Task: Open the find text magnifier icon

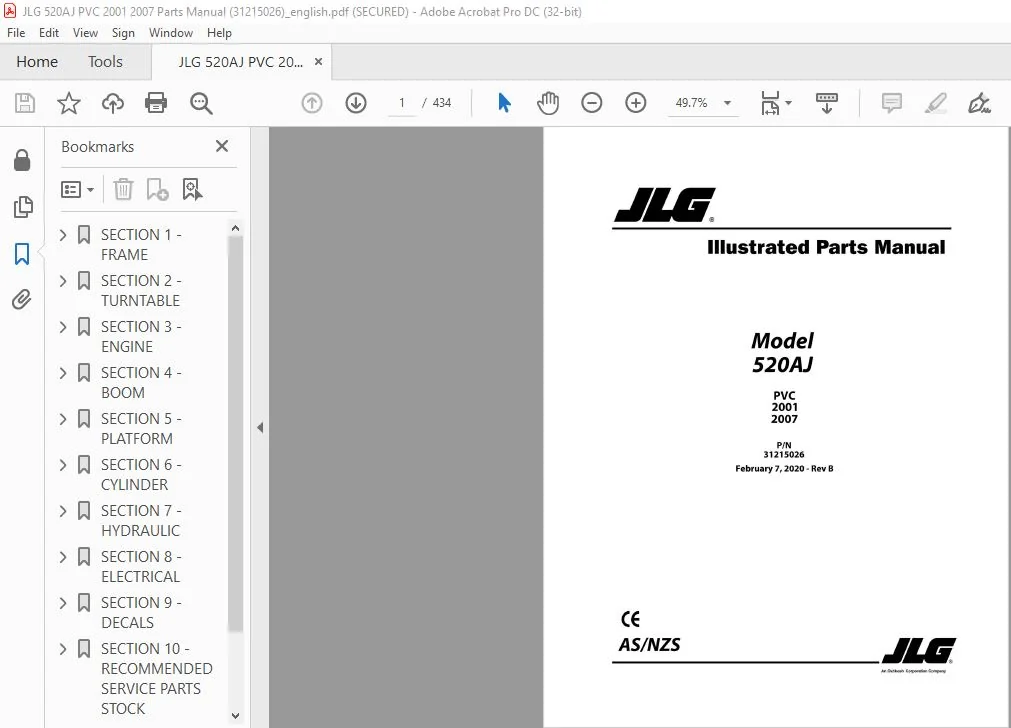Action: coord(201,103)
